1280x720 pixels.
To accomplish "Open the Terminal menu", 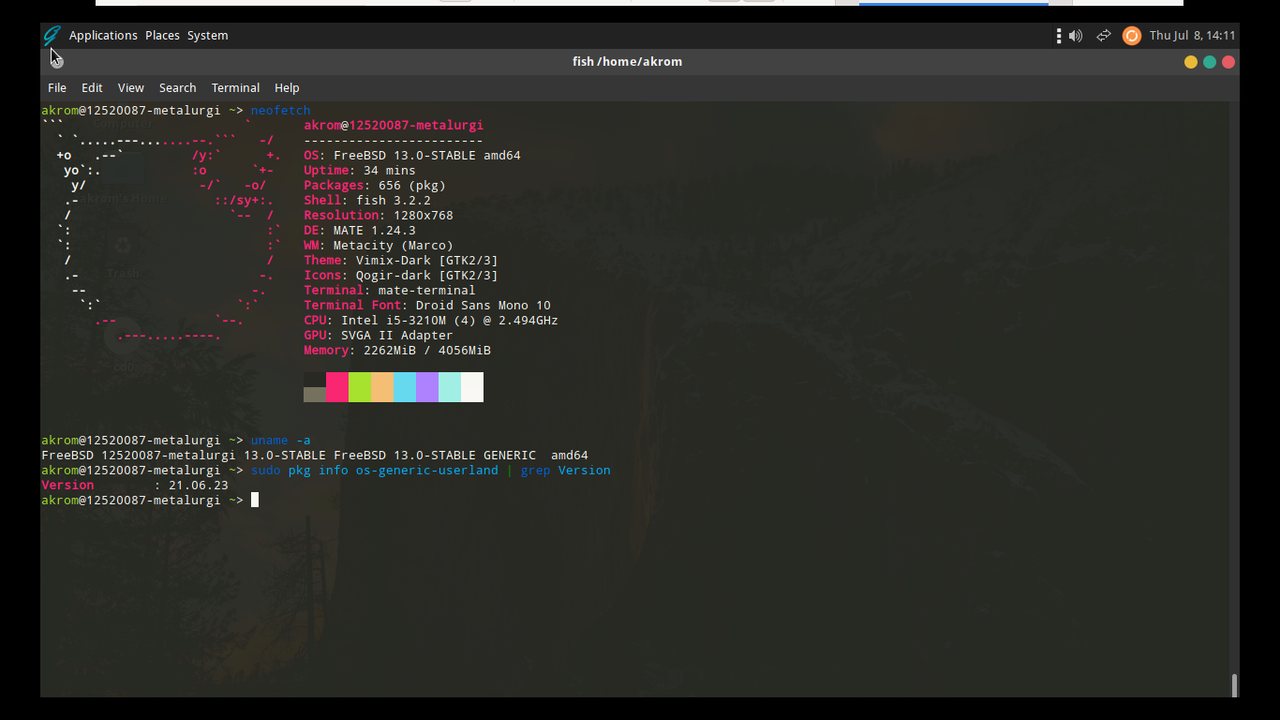I will click(235, 88).
